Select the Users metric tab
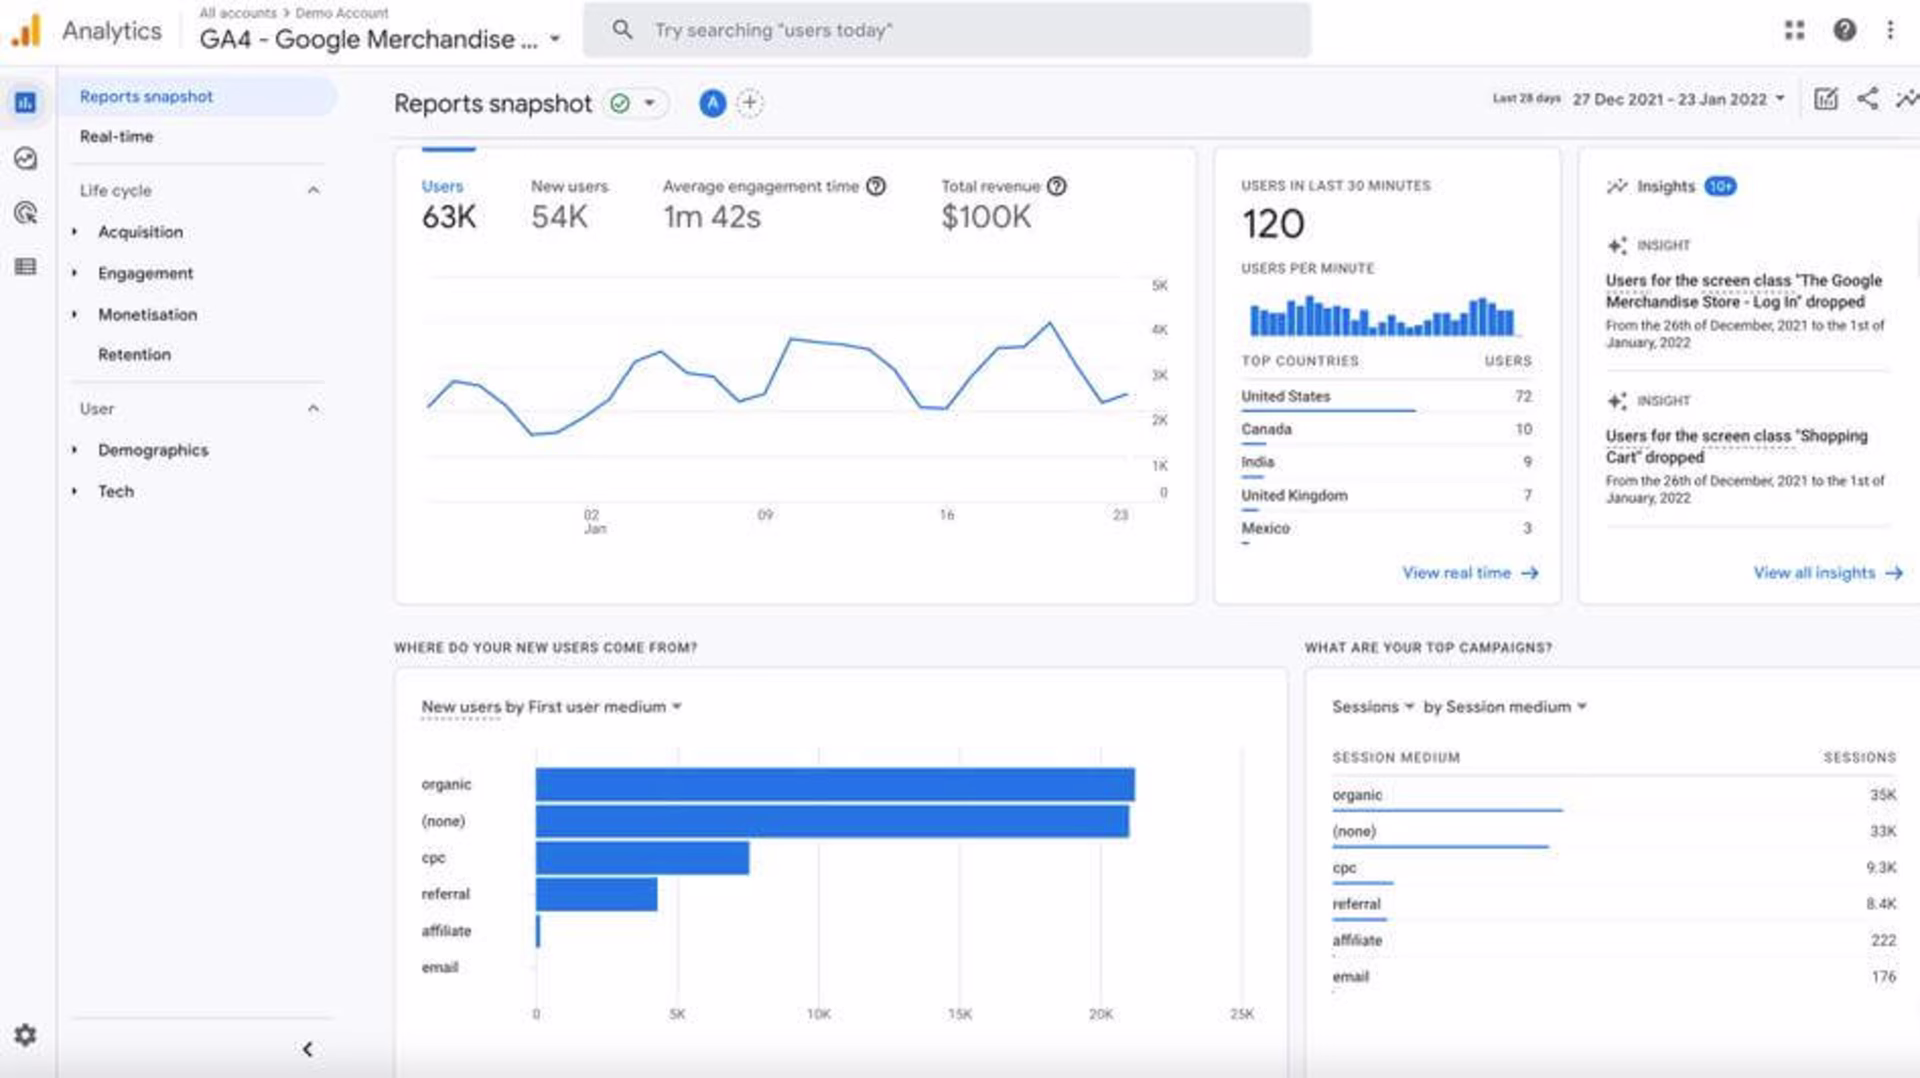 (449, 204)
